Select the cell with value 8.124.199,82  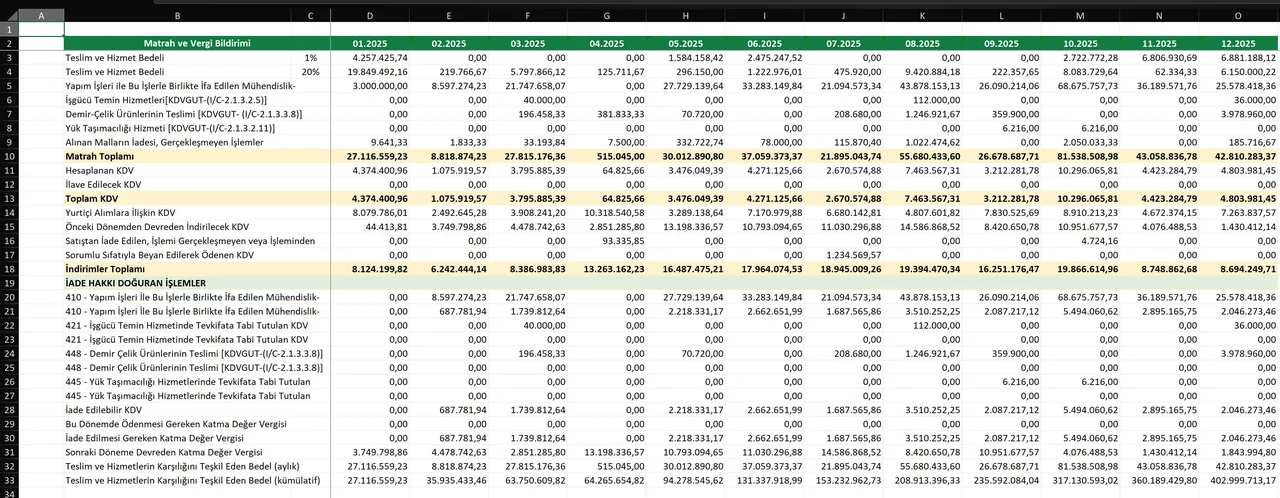pos(370,270)
